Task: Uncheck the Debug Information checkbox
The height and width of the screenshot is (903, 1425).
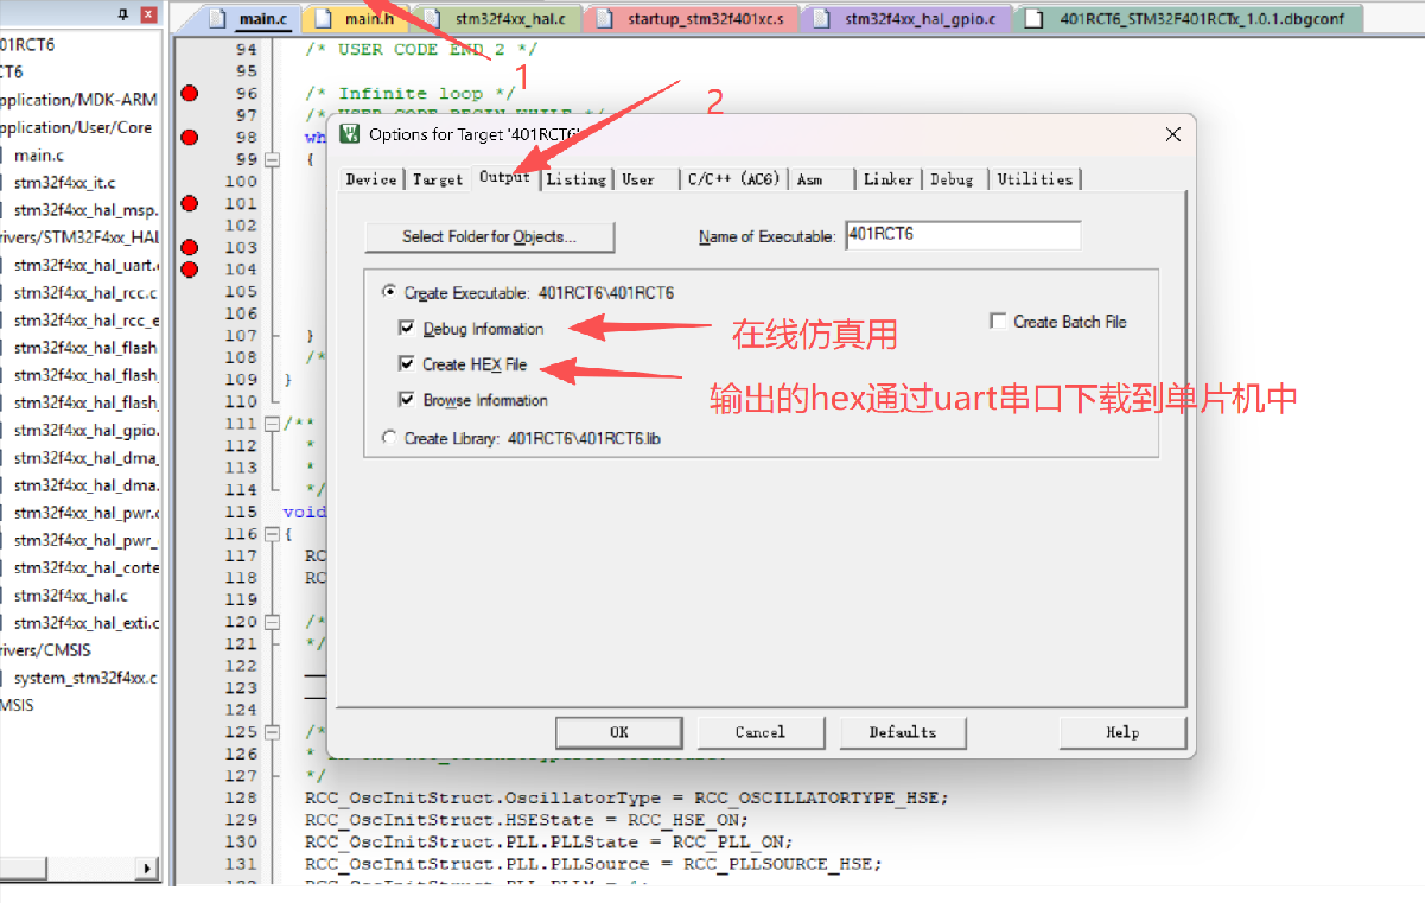Action: click(x=407, y=328)
